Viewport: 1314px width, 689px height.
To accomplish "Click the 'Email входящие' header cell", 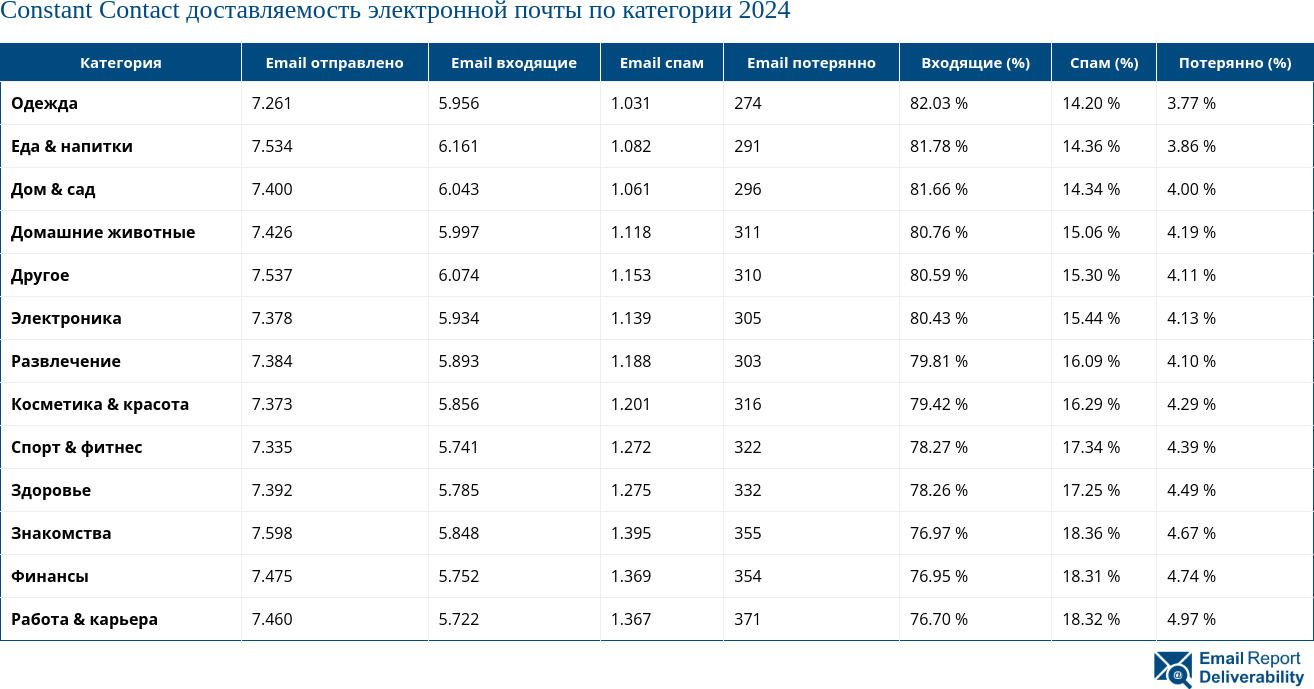I will (513, 63).
